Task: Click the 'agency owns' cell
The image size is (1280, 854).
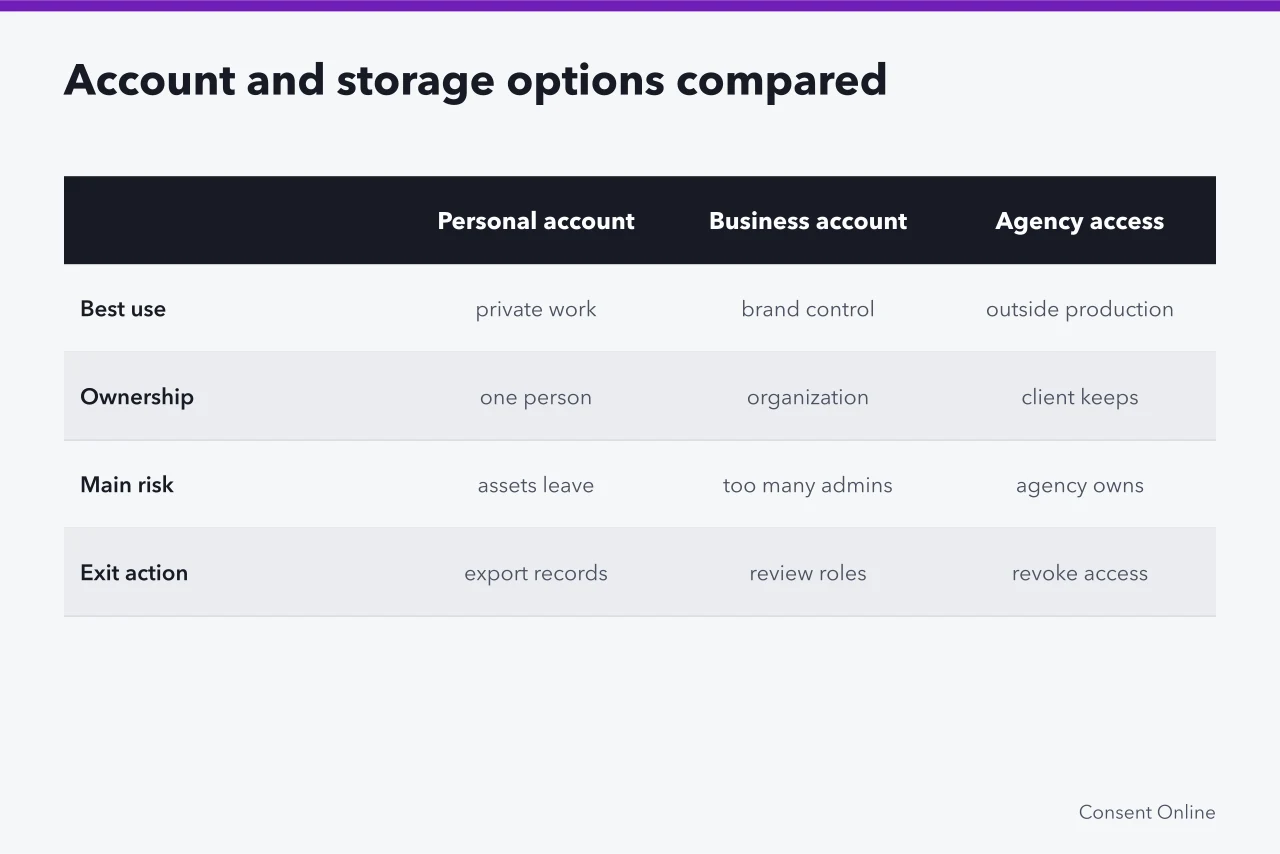Action: tap(1080, 486)
